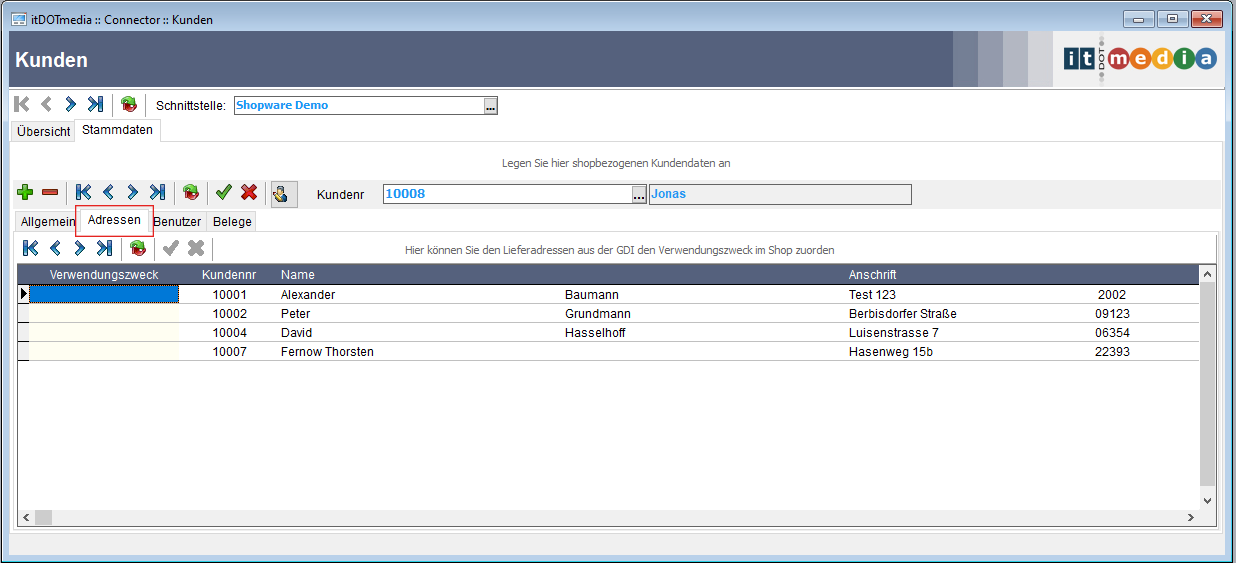Switch to the Übersicht tab
The width and height of the screenshot is (1236, 563).
43,132
